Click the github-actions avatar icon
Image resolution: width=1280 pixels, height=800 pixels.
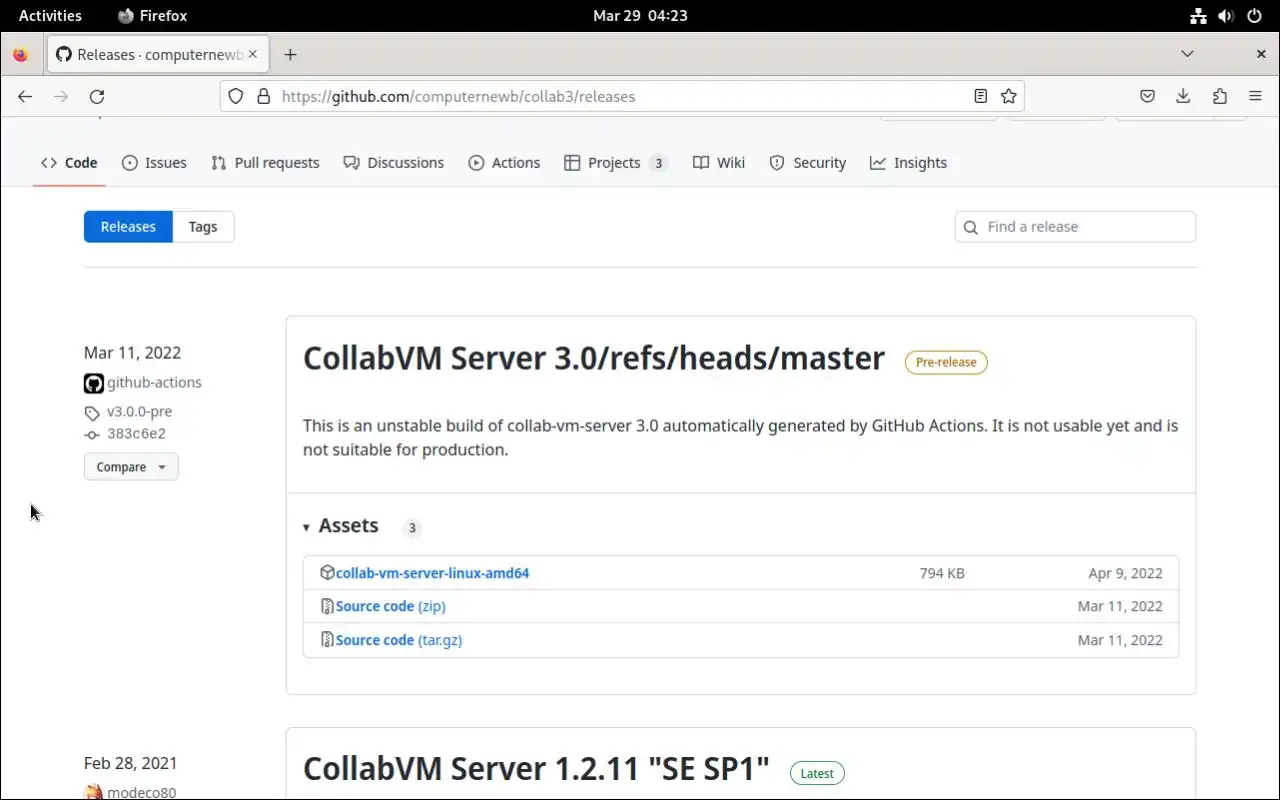94,383
